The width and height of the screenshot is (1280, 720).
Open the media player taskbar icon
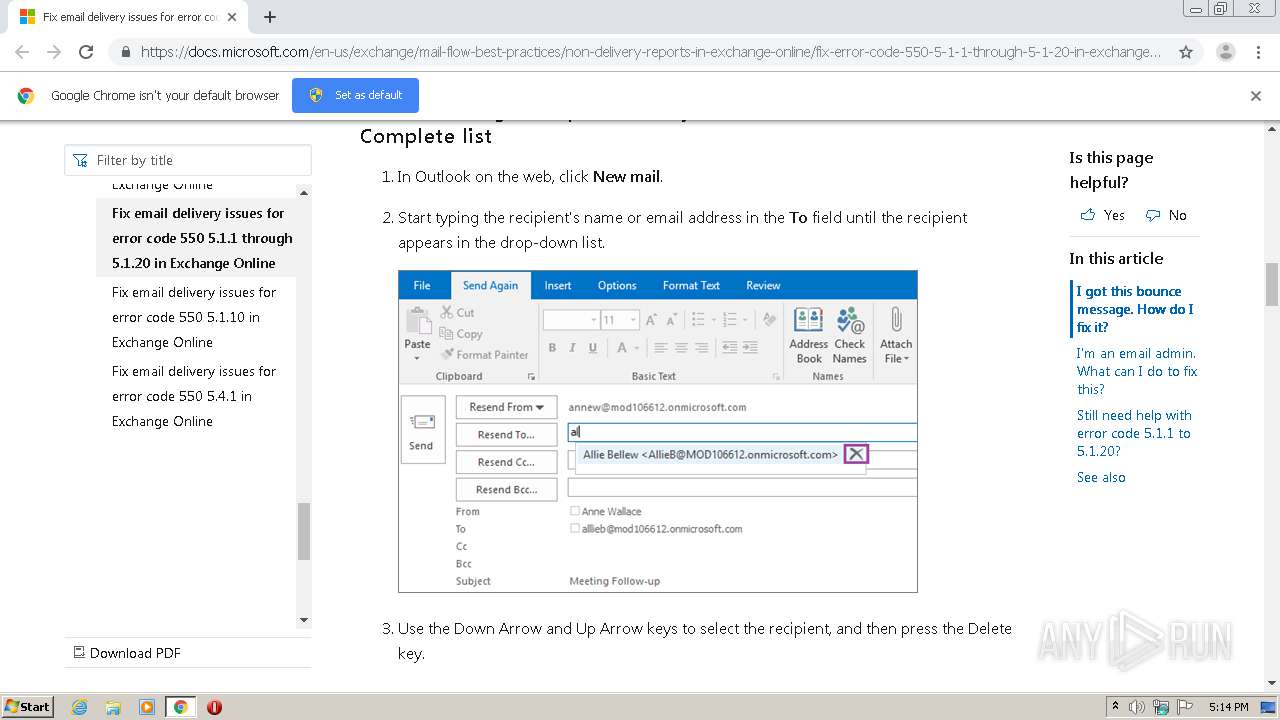(147, 707)
